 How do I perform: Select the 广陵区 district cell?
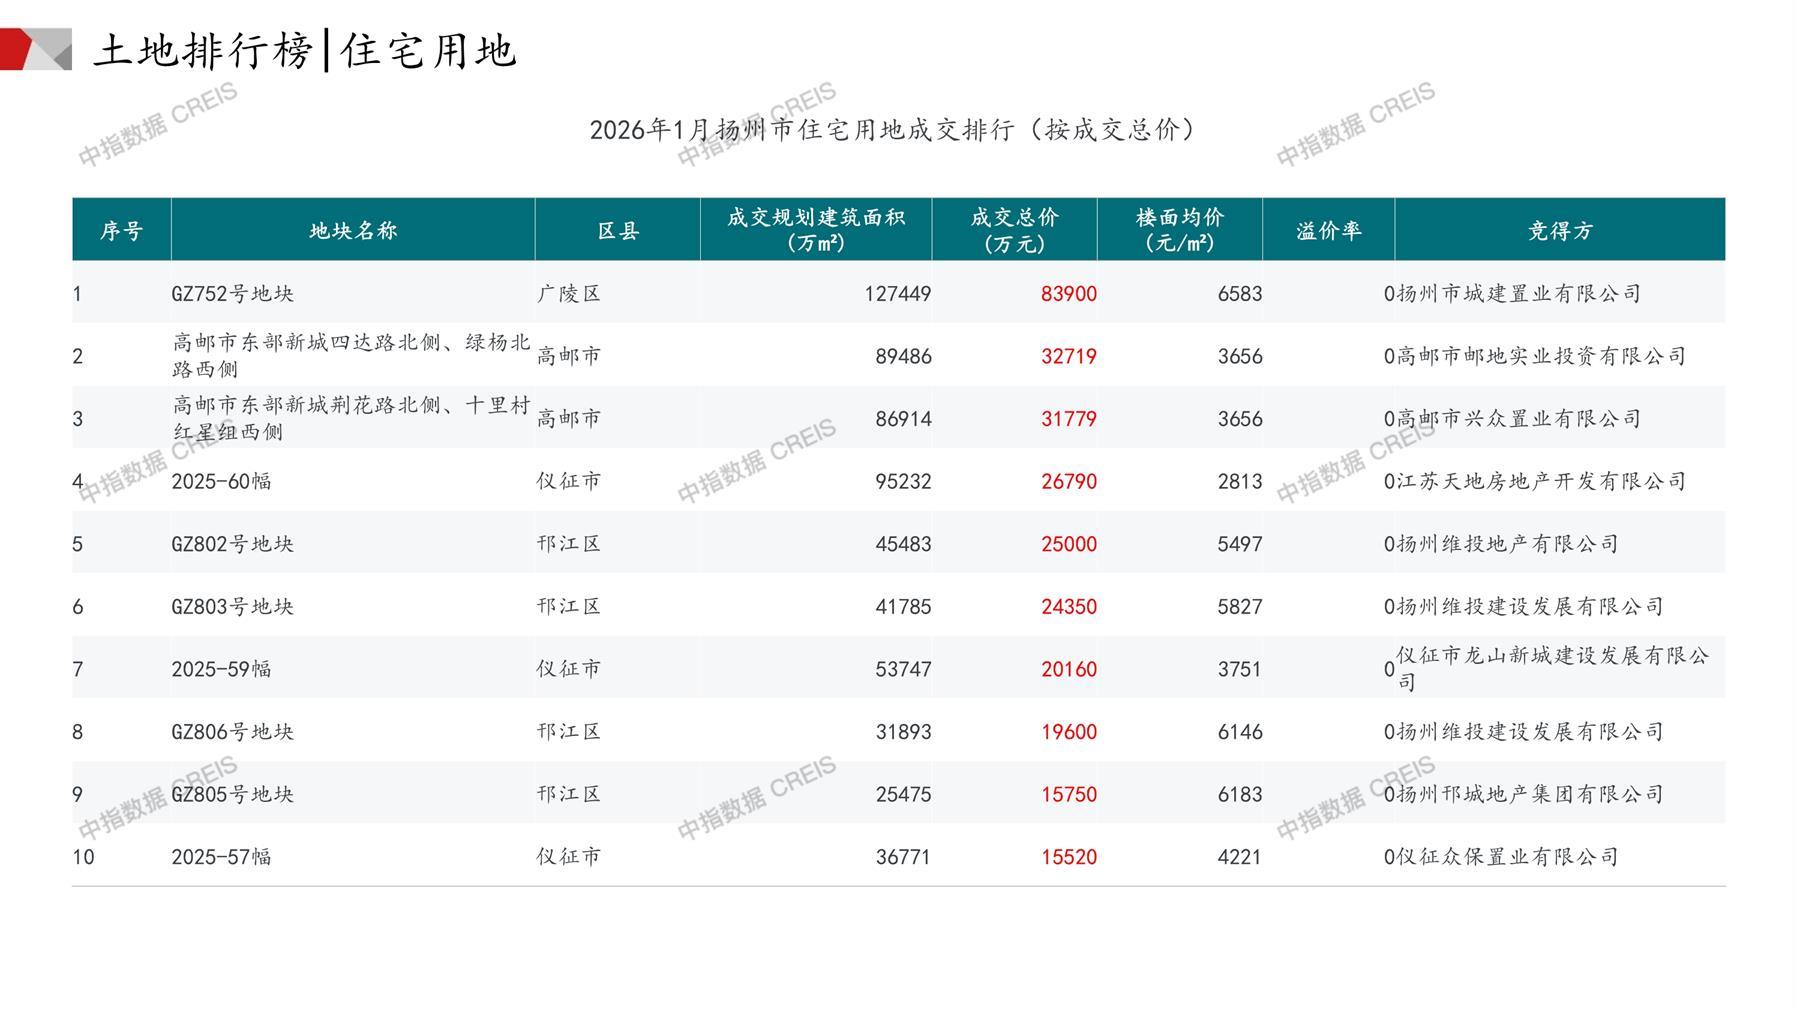(x=568, y=294)
